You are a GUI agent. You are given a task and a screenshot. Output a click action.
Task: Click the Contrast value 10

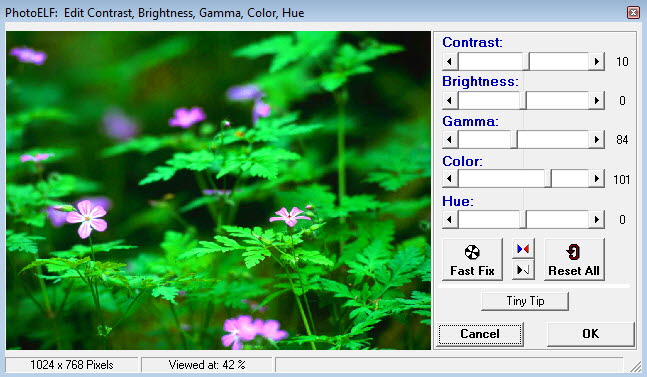622,62
